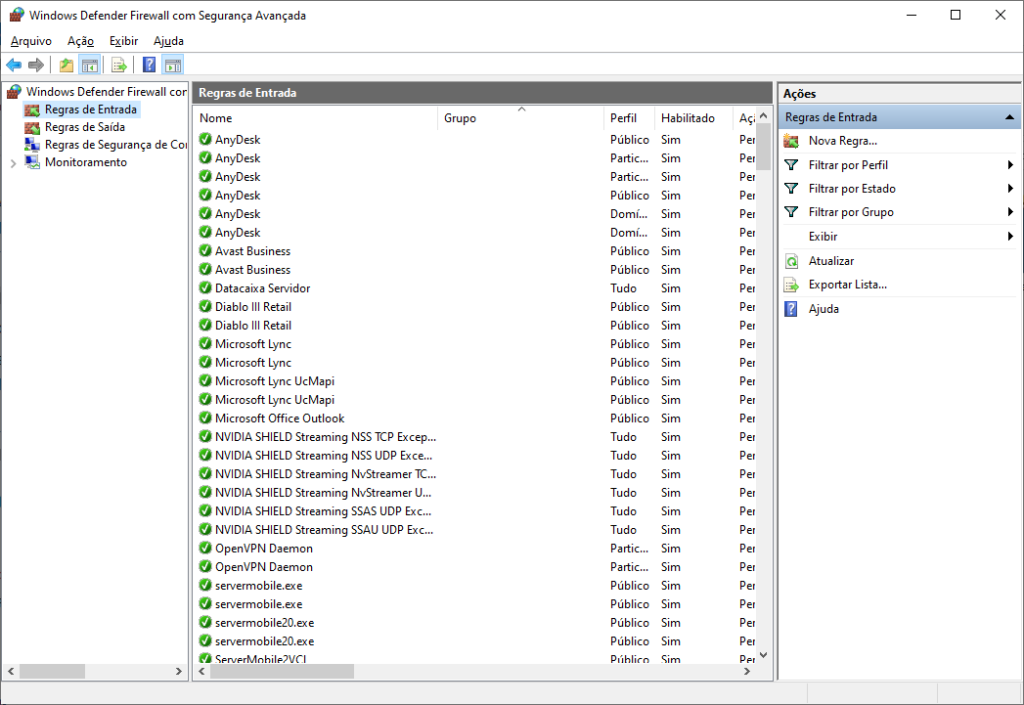1024x705 pixels.
Task: Click the Nova Regra icon in Actions pane
Action: coord(791,141)
